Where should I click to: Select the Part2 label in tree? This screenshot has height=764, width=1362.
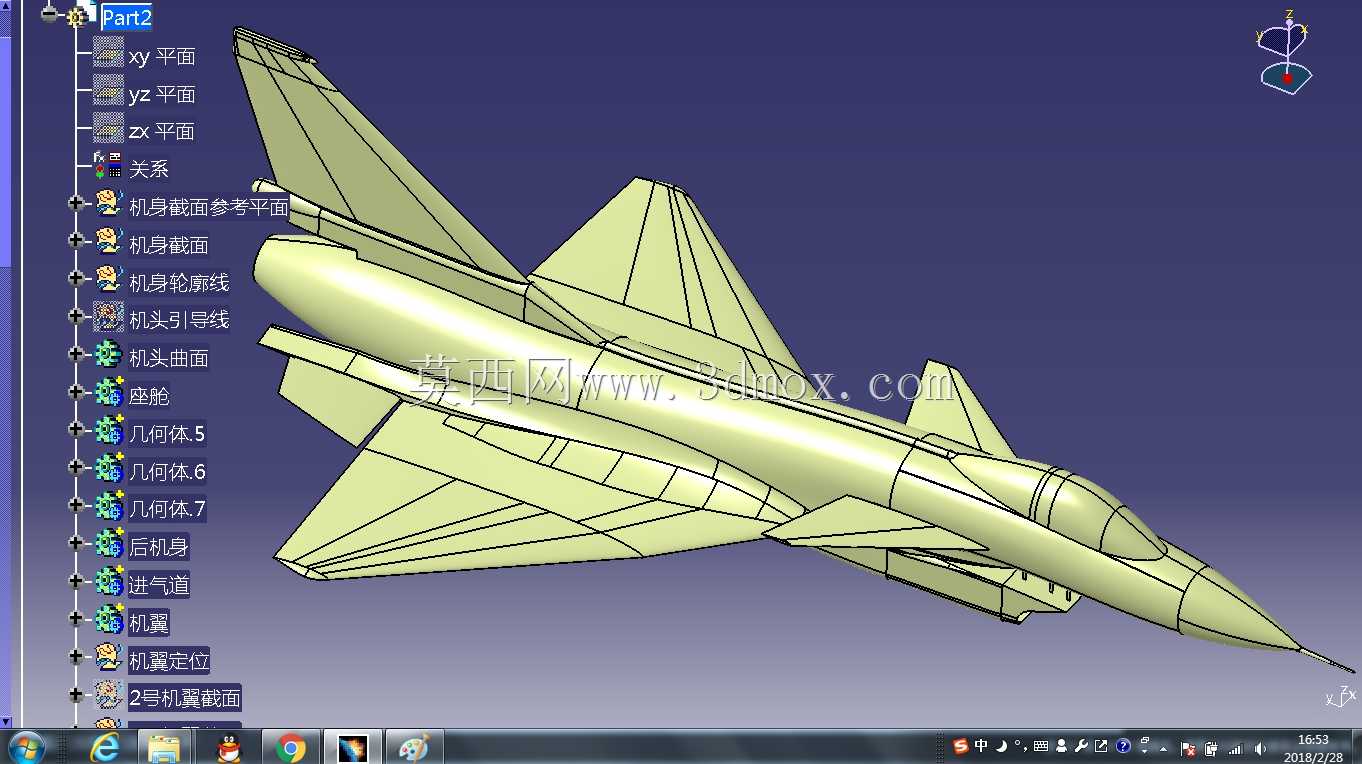pyautogui.click(x=127, y=17)
